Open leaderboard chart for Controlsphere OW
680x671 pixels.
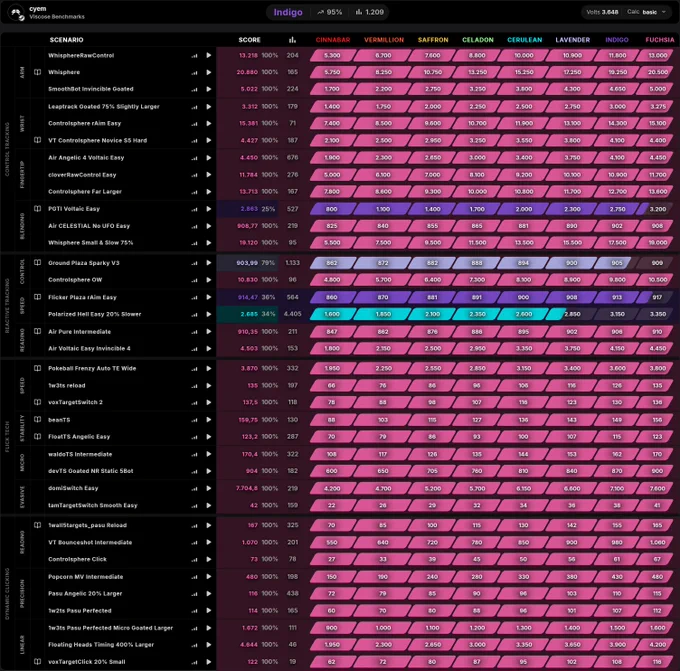[x=194, y=281]
